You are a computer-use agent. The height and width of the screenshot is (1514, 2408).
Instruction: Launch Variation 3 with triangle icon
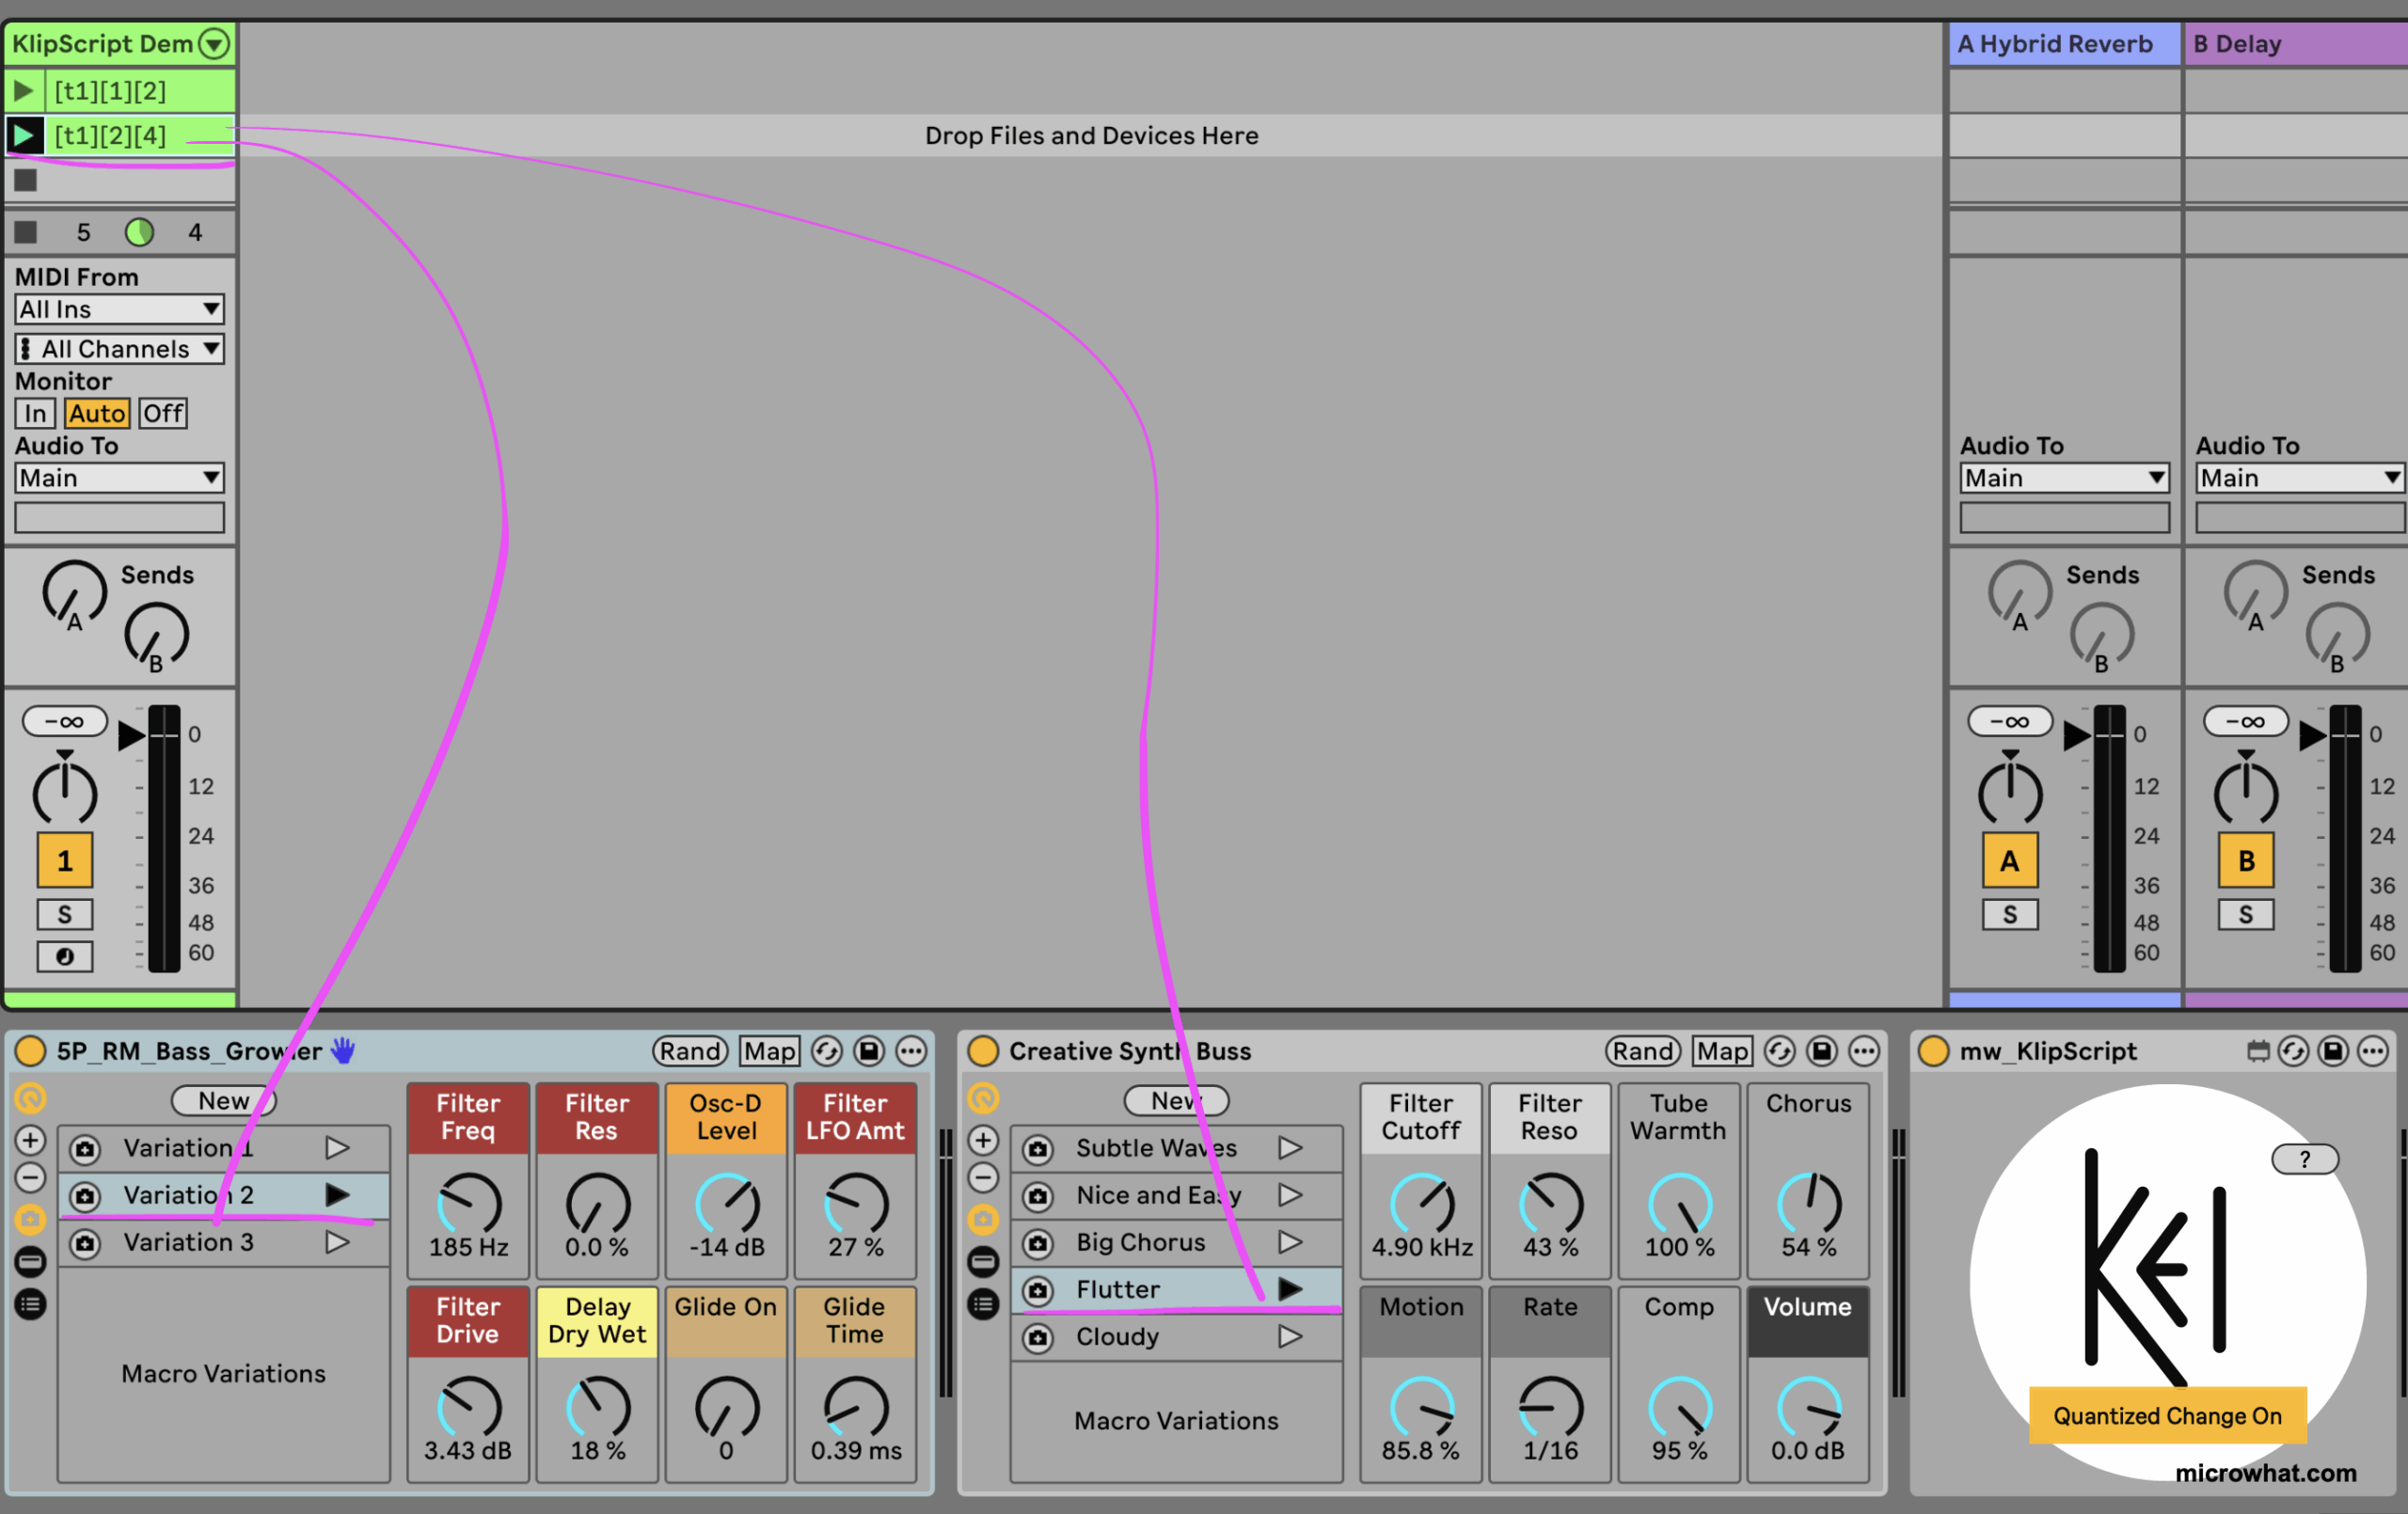click(337, 1242)
